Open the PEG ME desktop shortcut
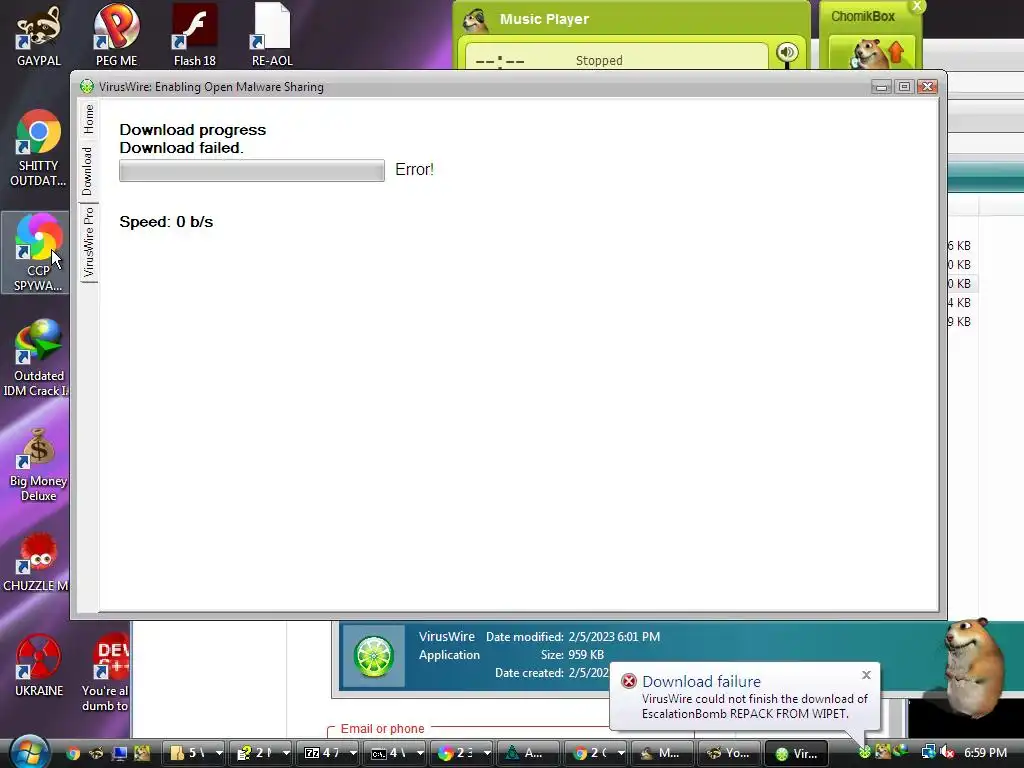The image size is (1024, 768). 116,36
